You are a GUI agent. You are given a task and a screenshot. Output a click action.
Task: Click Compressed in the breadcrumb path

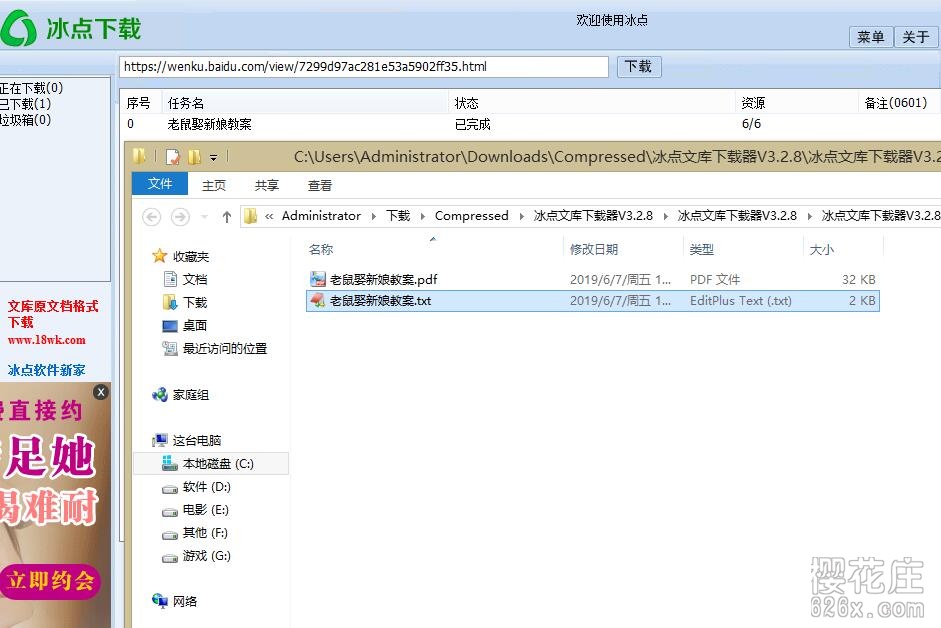(x=471, y=216)
